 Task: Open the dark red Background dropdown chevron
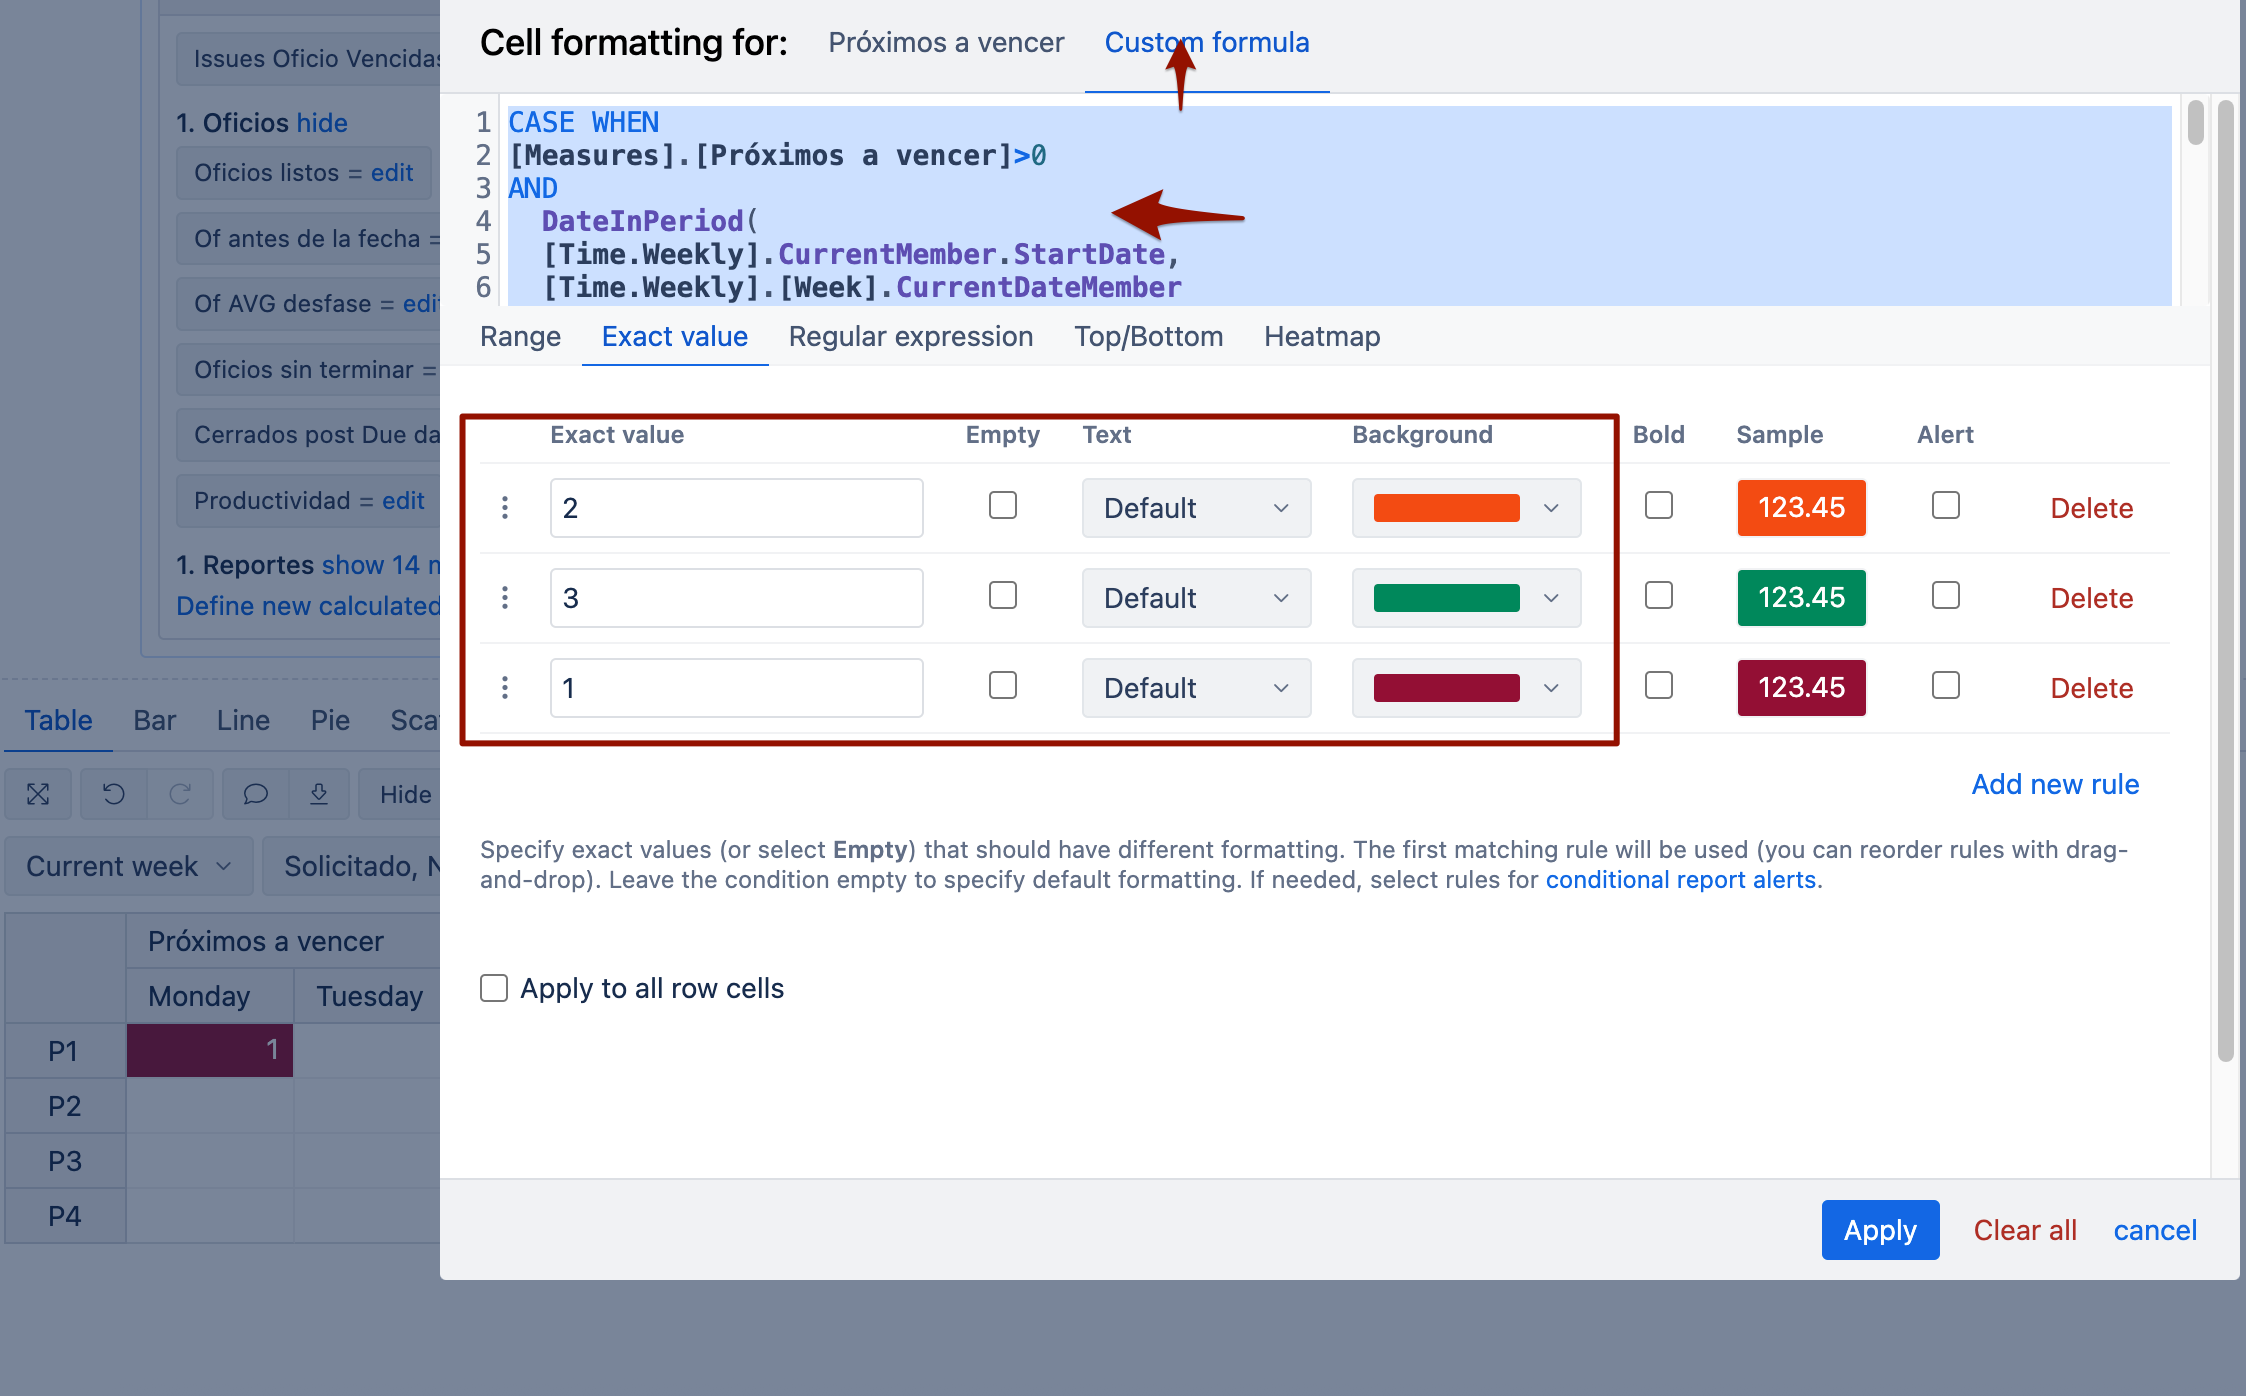click(1551, 688)
